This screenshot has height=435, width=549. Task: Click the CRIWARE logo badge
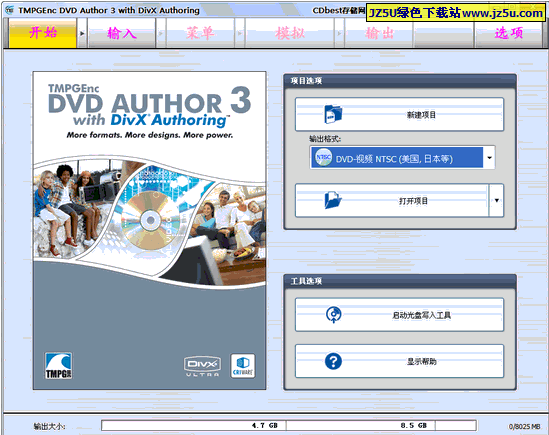(243, 366)
